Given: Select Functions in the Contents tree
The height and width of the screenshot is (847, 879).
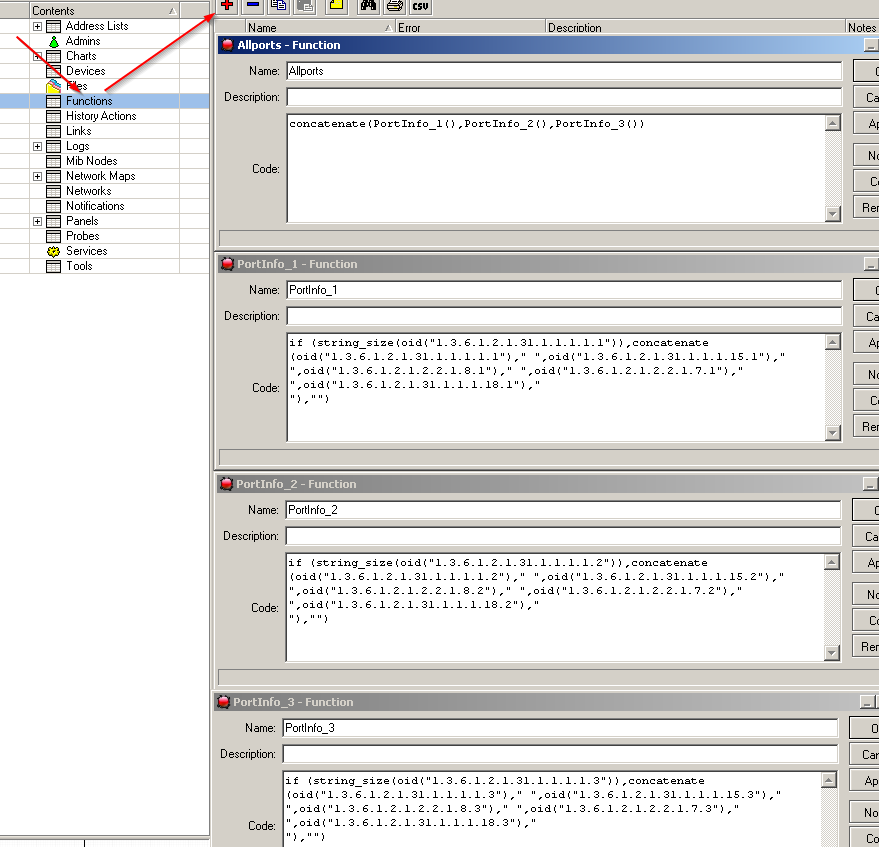Looking at the screenshot, I should click(x=89, y=101).
